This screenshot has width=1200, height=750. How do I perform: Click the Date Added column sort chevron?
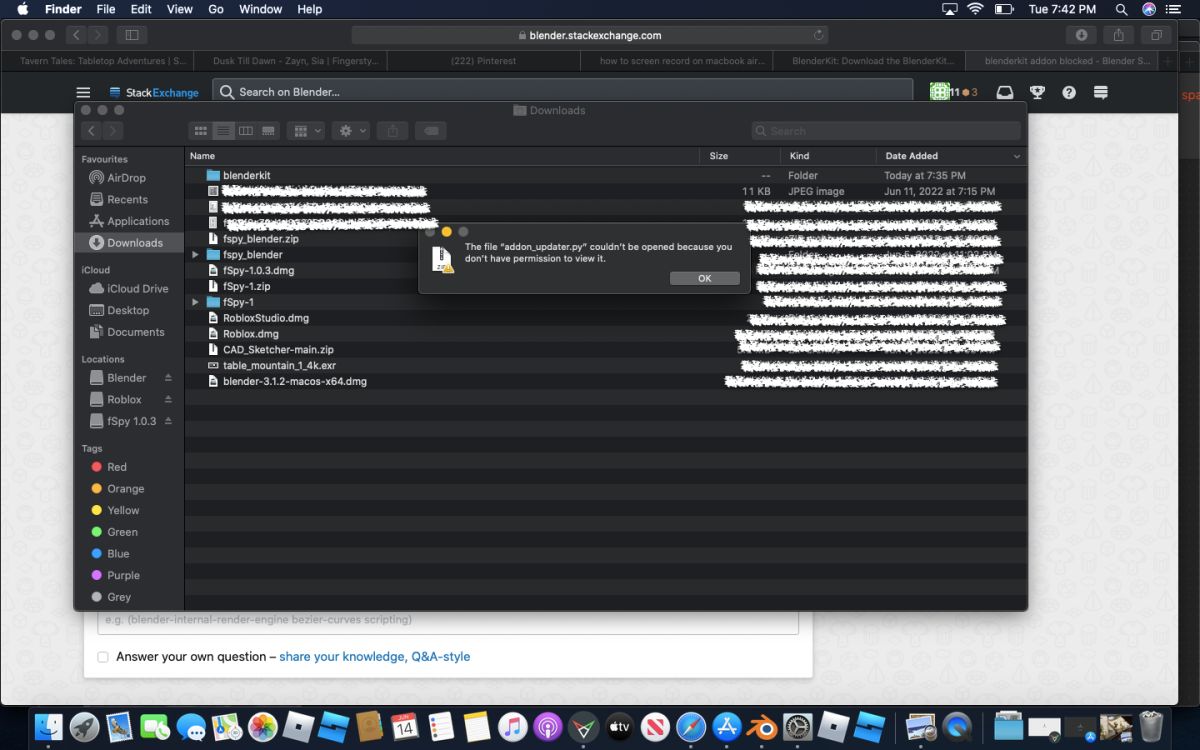[x=1017, y=156]
